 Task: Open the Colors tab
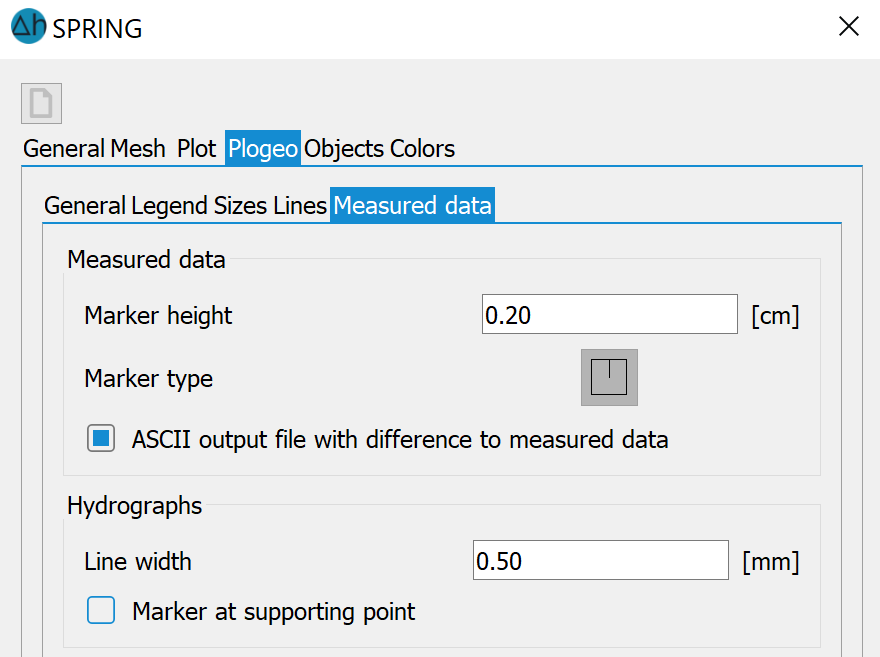(x=422, y=149)
